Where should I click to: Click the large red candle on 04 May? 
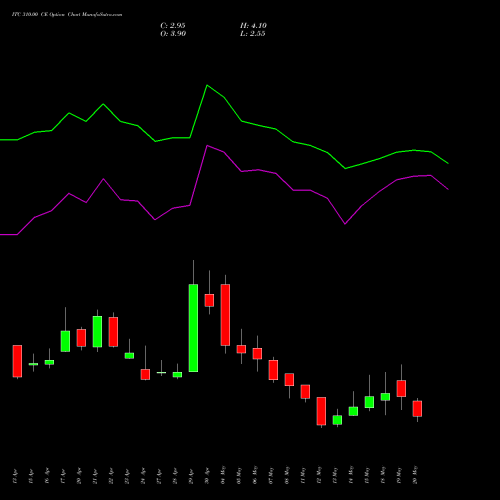click(225, 315)
